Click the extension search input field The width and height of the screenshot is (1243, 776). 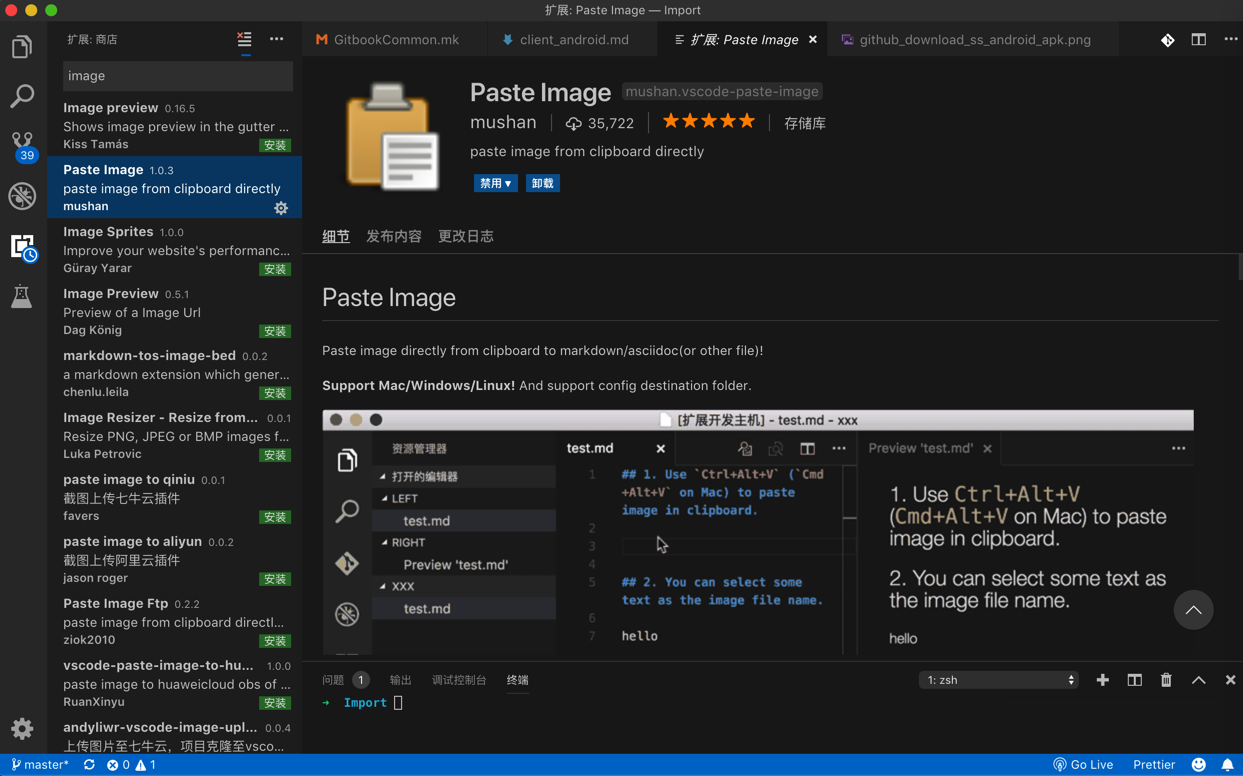177,76
